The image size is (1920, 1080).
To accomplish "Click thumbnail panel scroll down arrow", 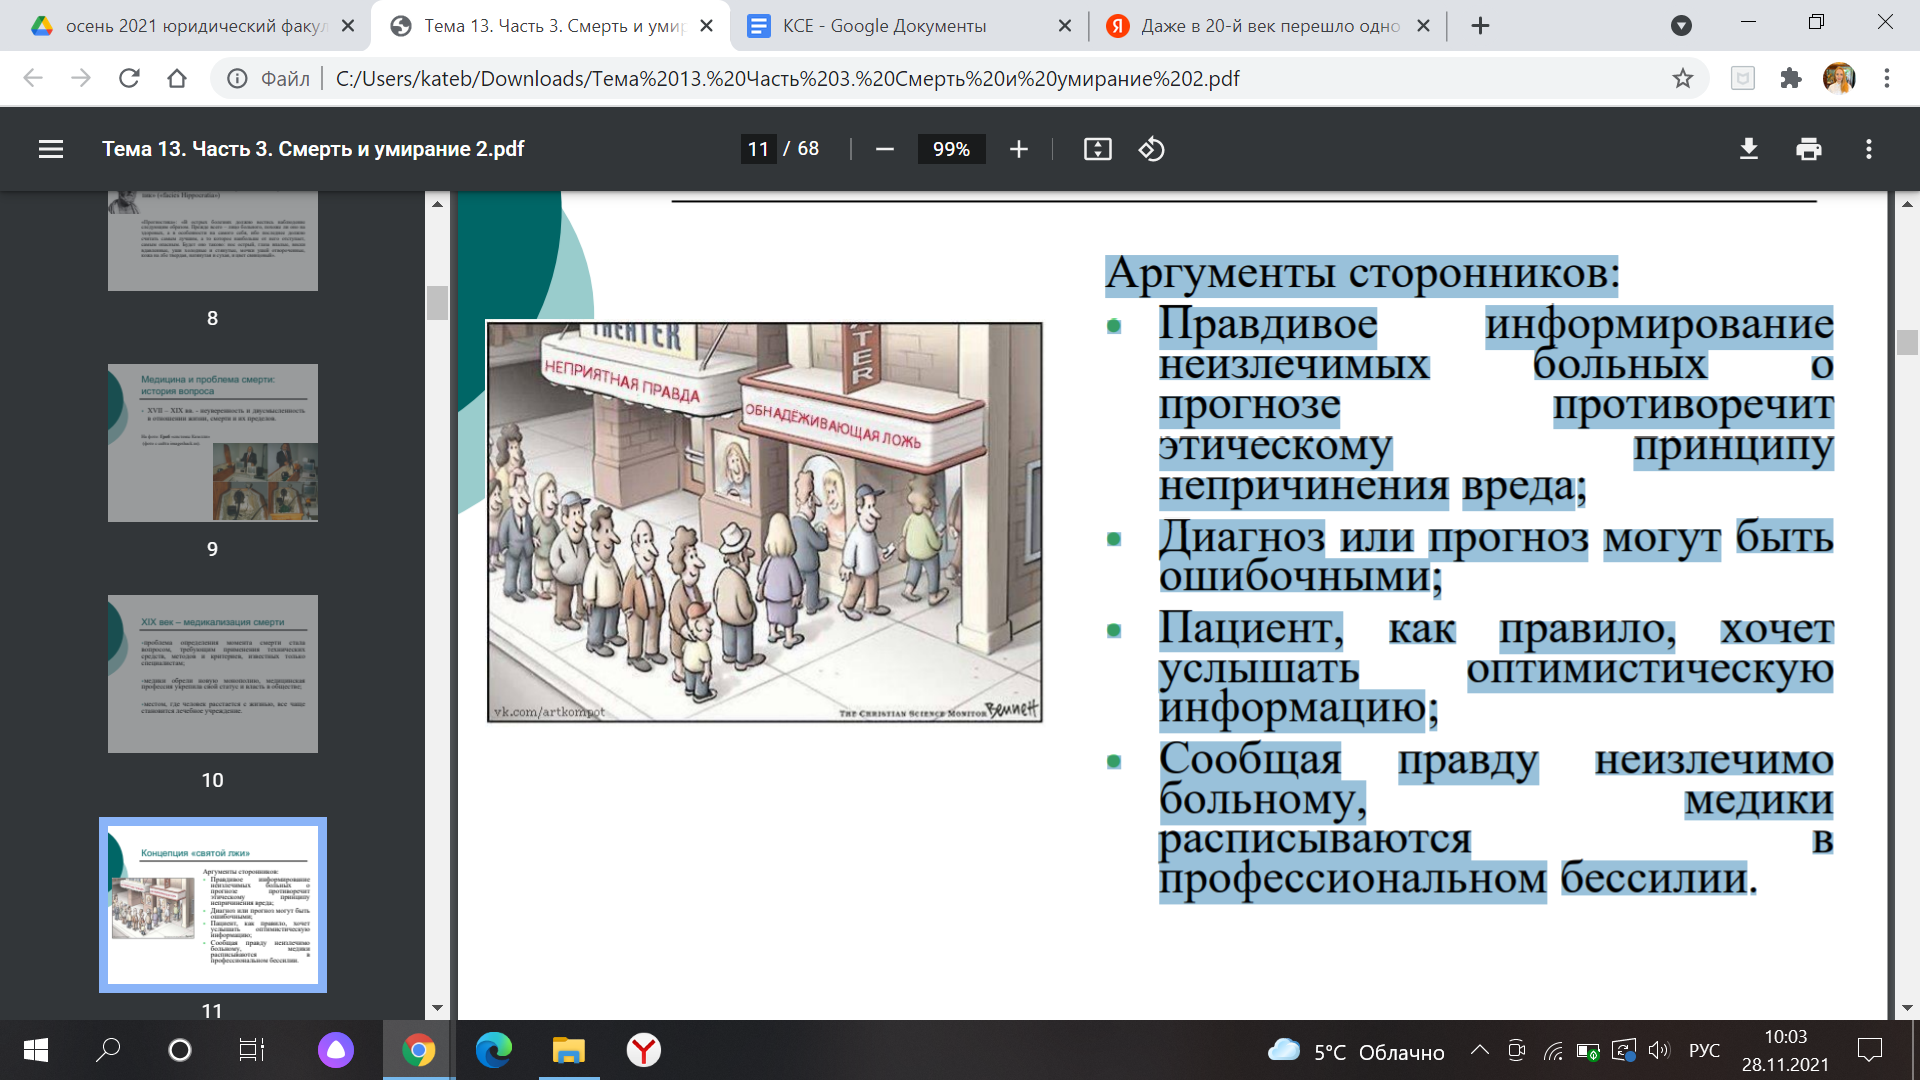I will [x=437, y=1008].
